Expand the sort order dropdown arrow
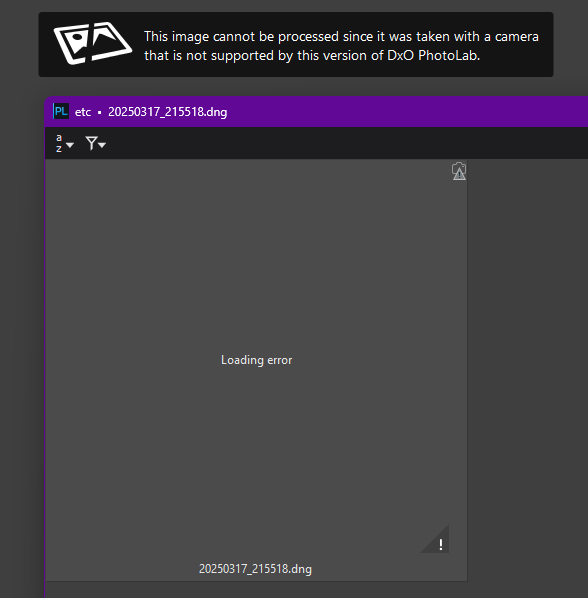This screenshot has height=598, width=588. click(70, 145)
